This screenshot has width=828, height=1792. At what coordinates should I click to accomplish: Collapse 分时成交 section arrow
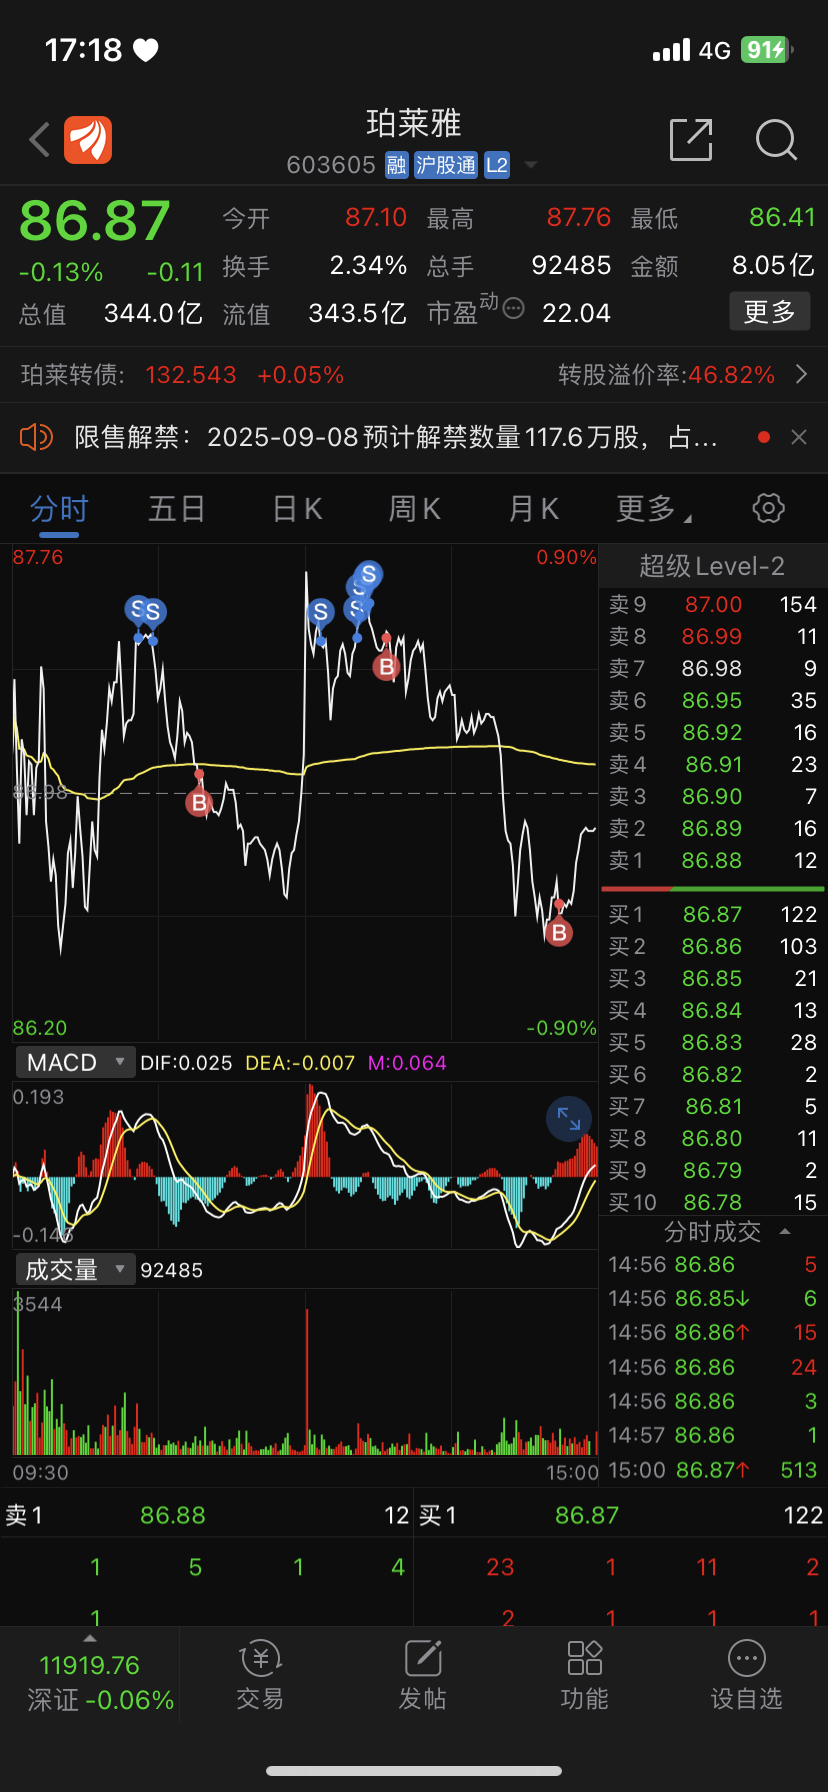coord(785,1231)
